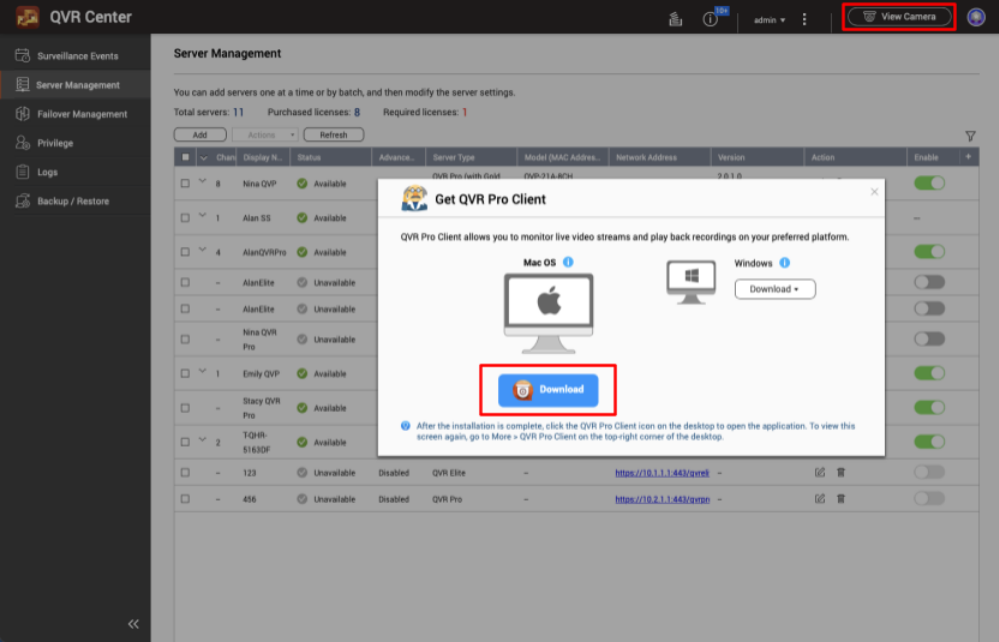The height and width of the screenshot is (642, 999).
Task: Sort by the Status column header
Action: click(331, 157)
